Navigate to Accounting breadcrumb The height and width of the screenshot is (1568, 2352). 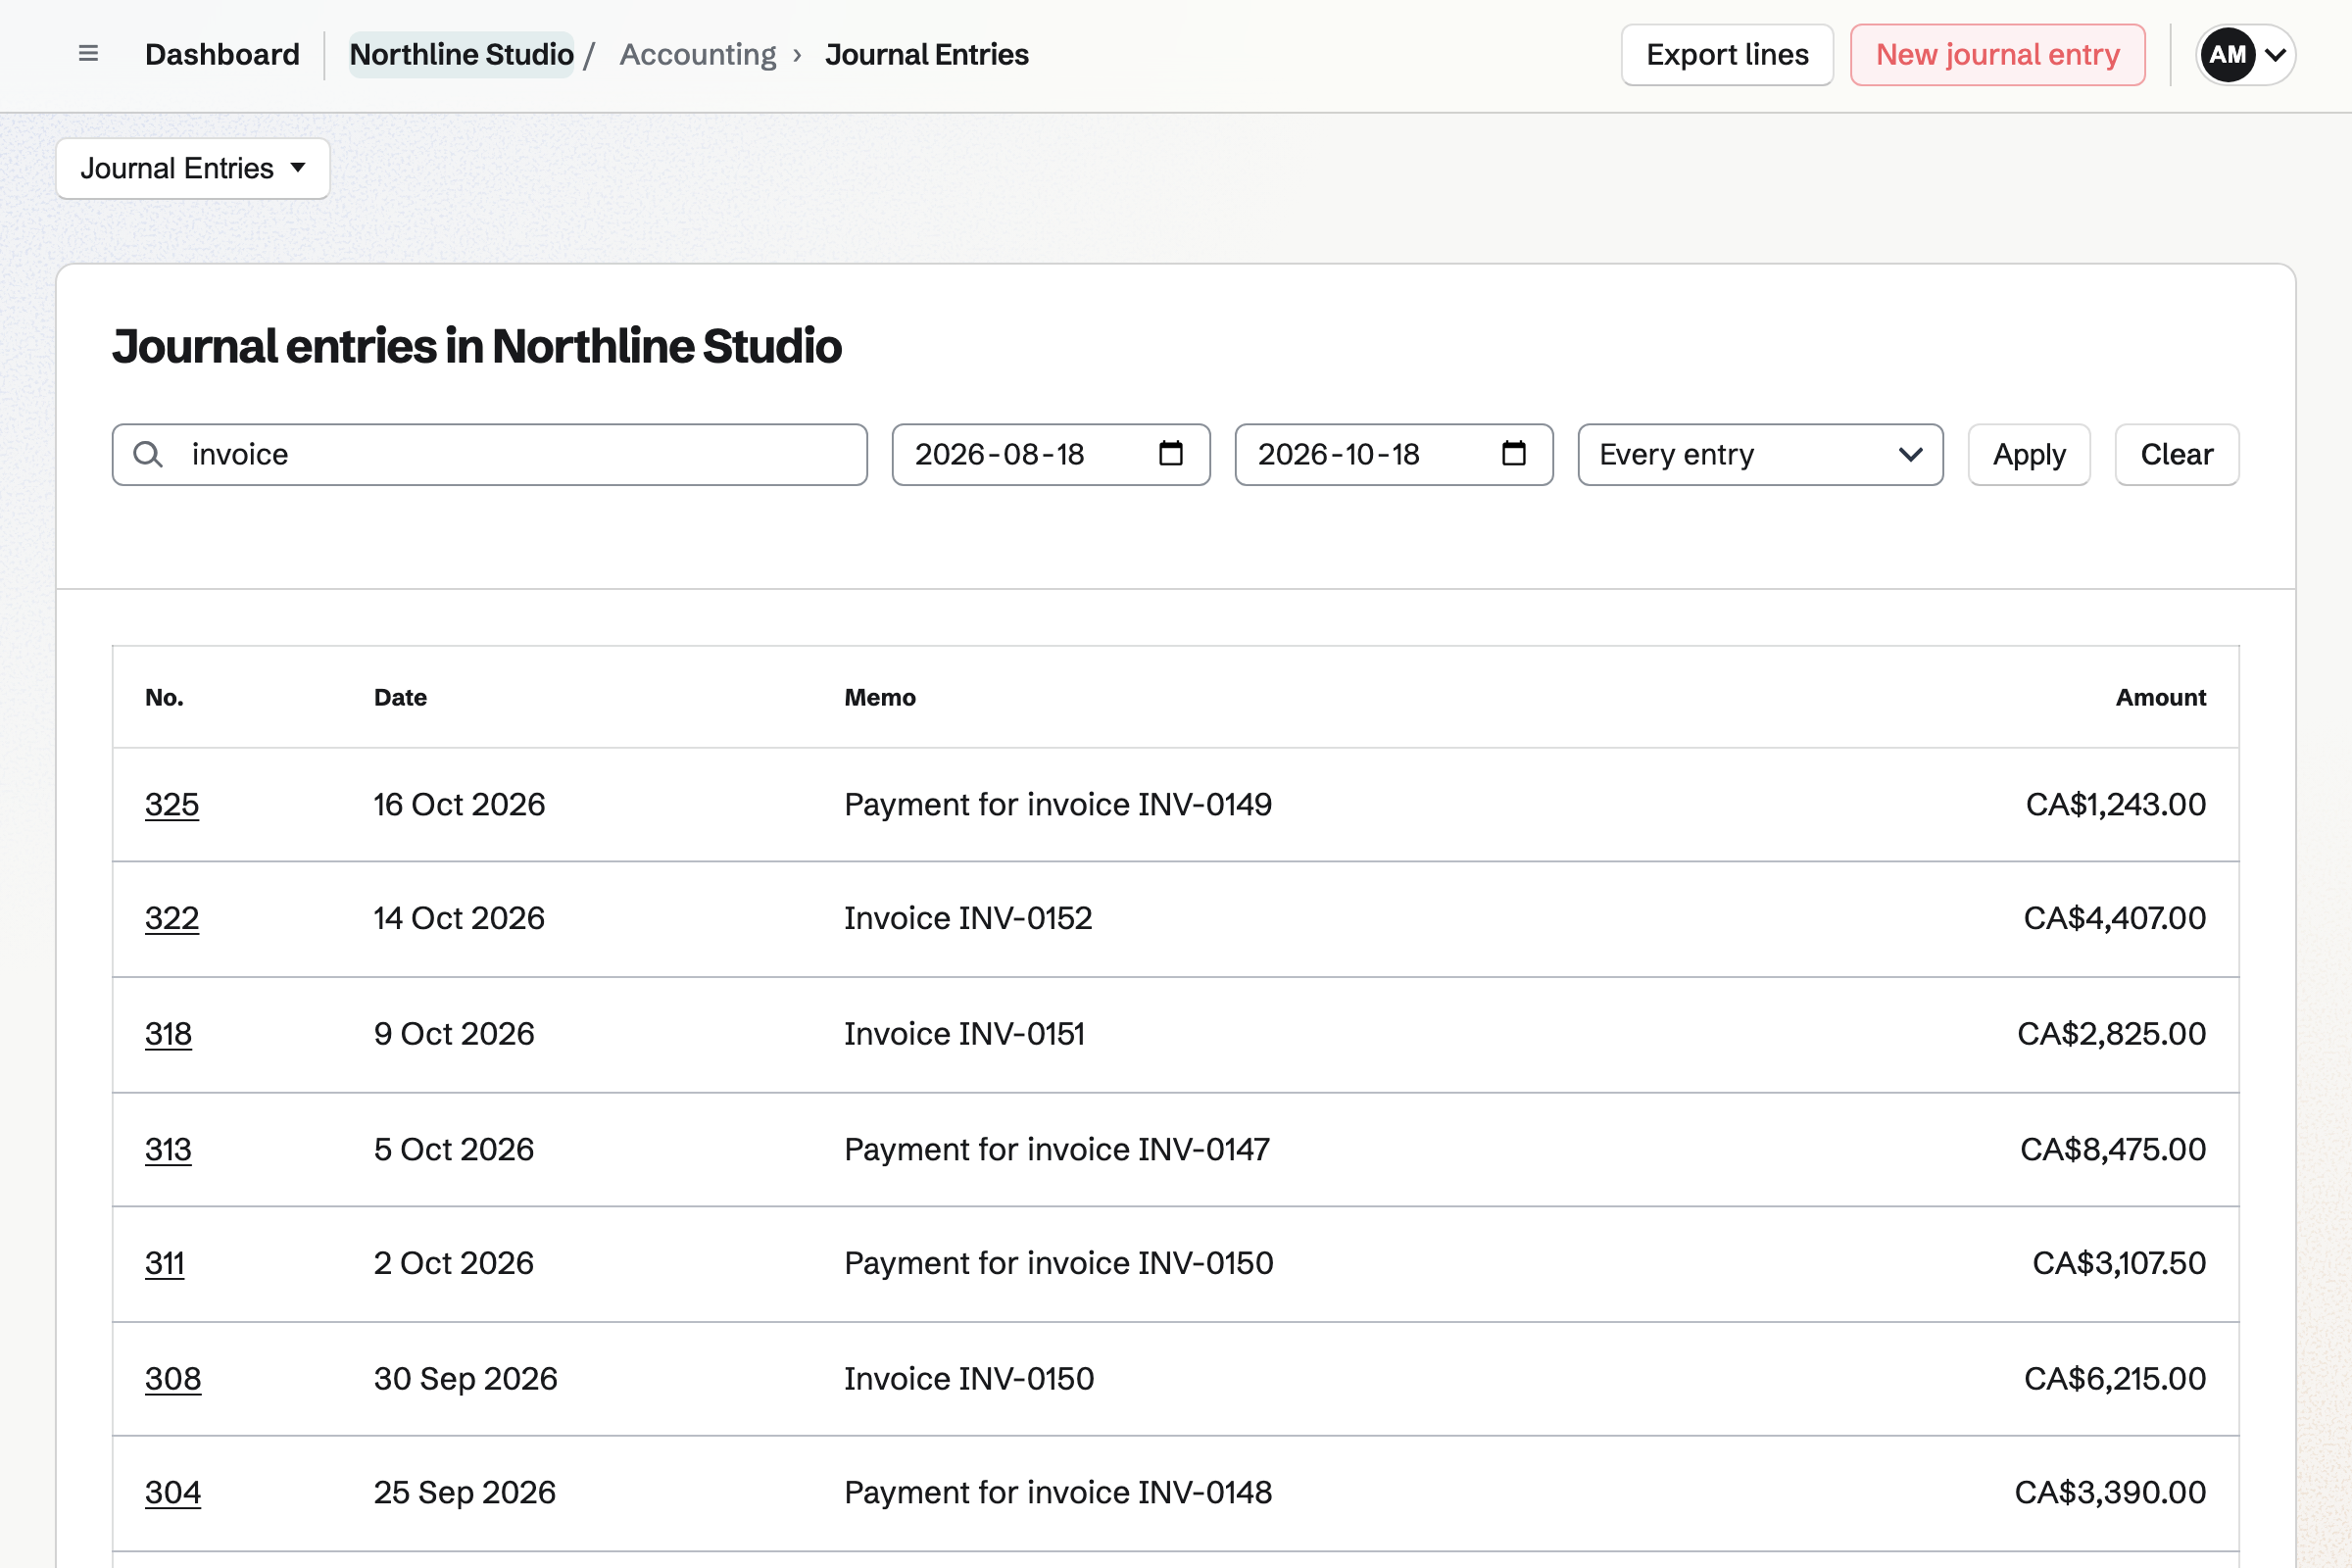pyautogui.click(x=698, y=54)
